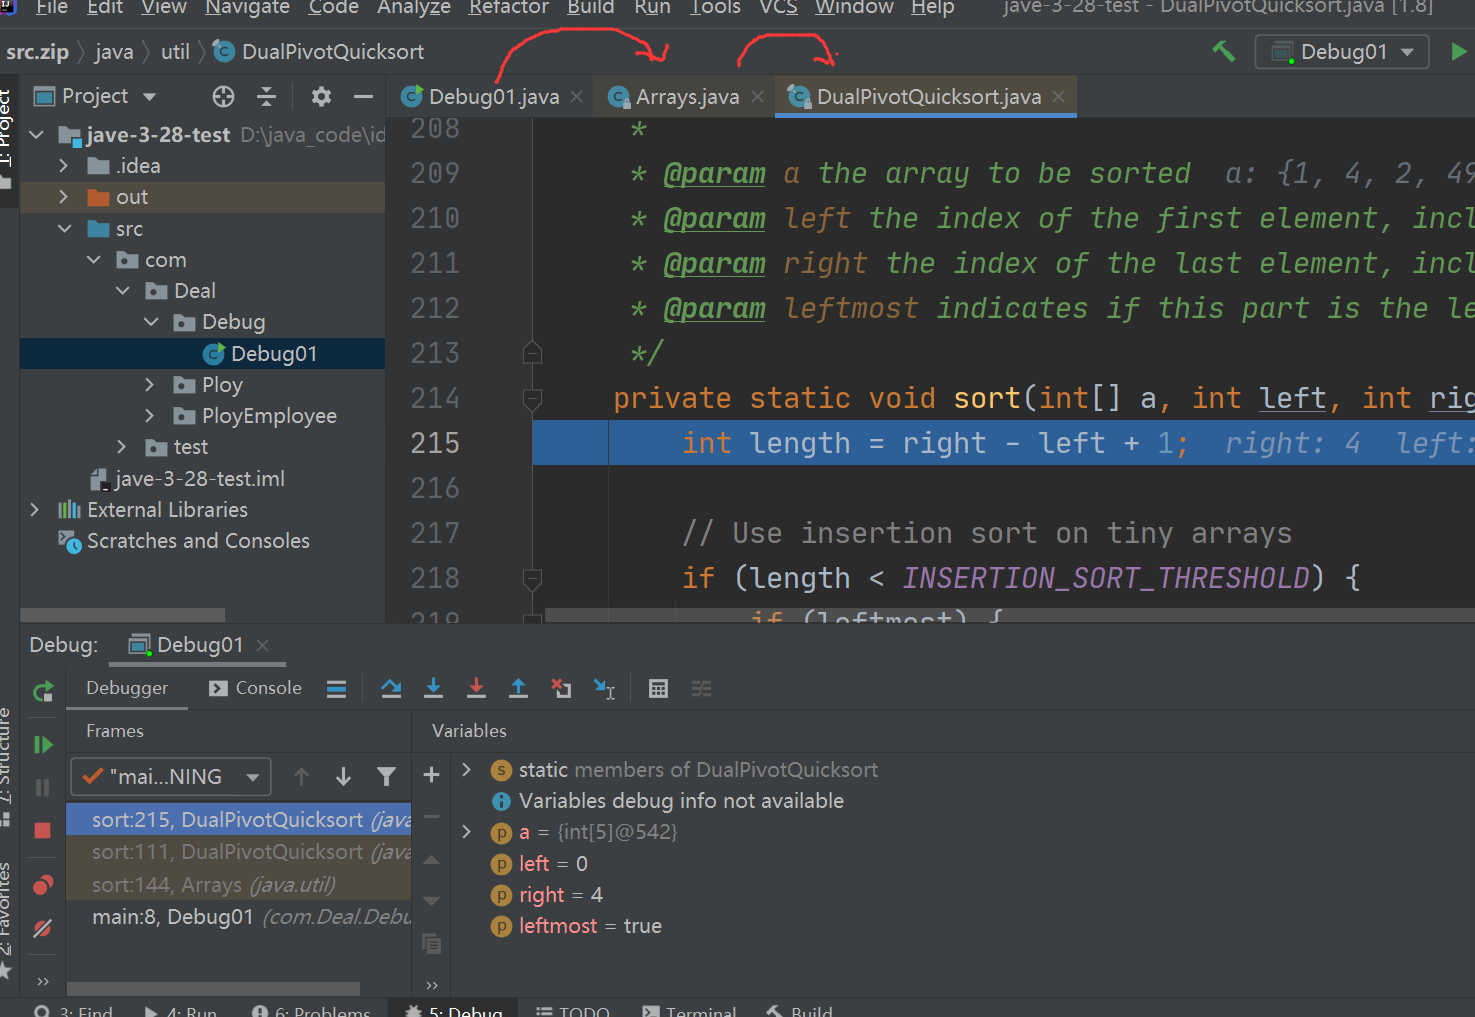View breakpoints red circles icon
Screen dimensions: 1475x1017
click(42, 885)
